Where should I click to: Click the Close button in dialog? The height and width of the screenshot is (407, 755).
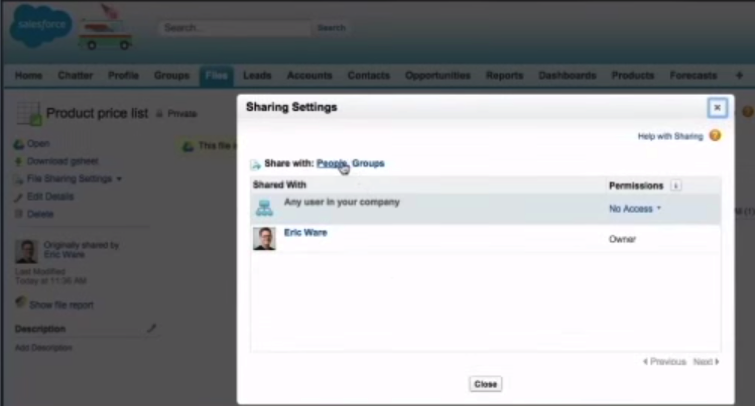(x=485, y=384)
